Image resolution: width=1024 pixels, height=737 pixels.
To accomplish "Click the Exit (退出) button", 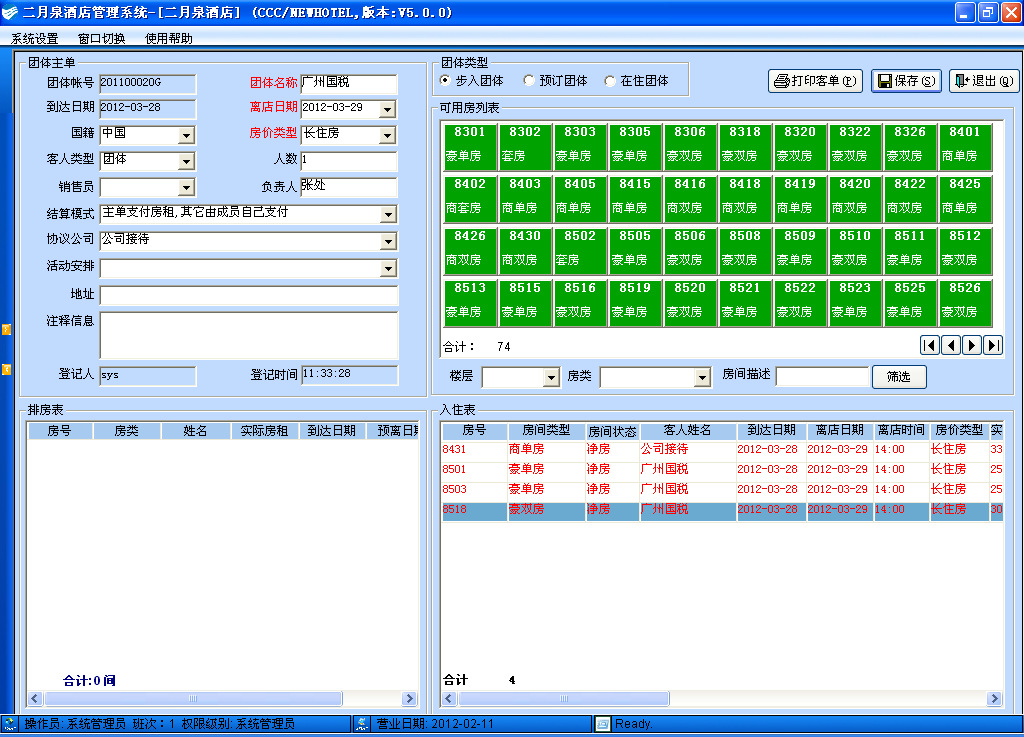I will [x=984, y=81].
